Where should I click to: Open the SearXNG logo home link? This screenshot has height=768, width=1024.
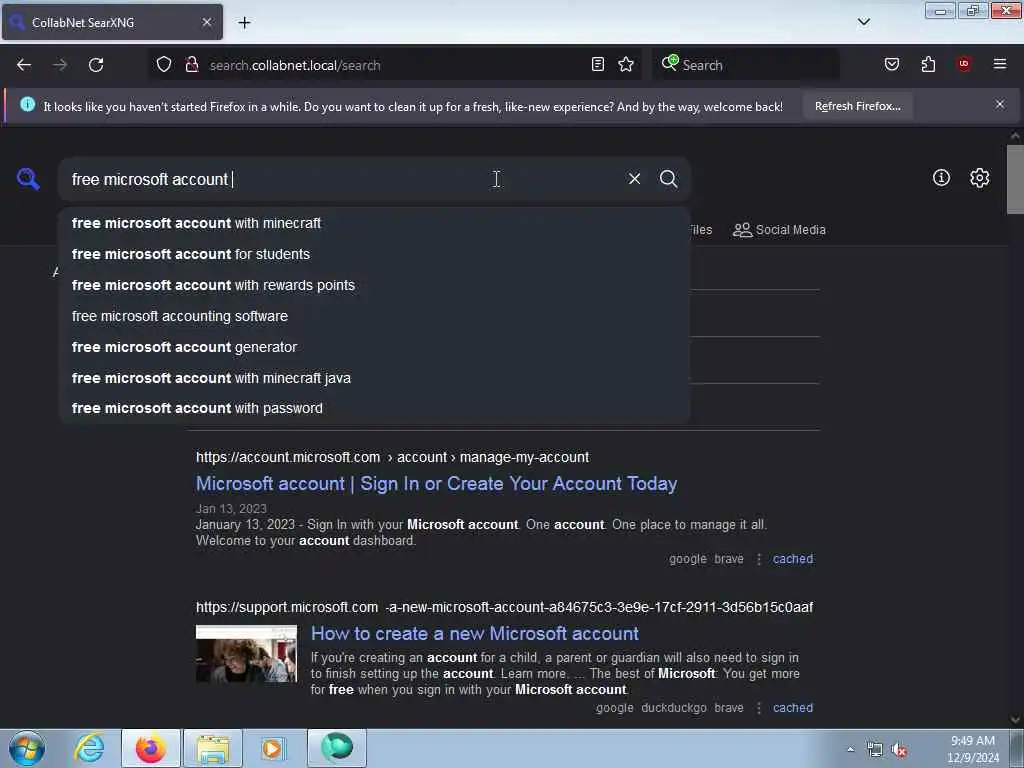pyautogui.click(x=28, y=179)
